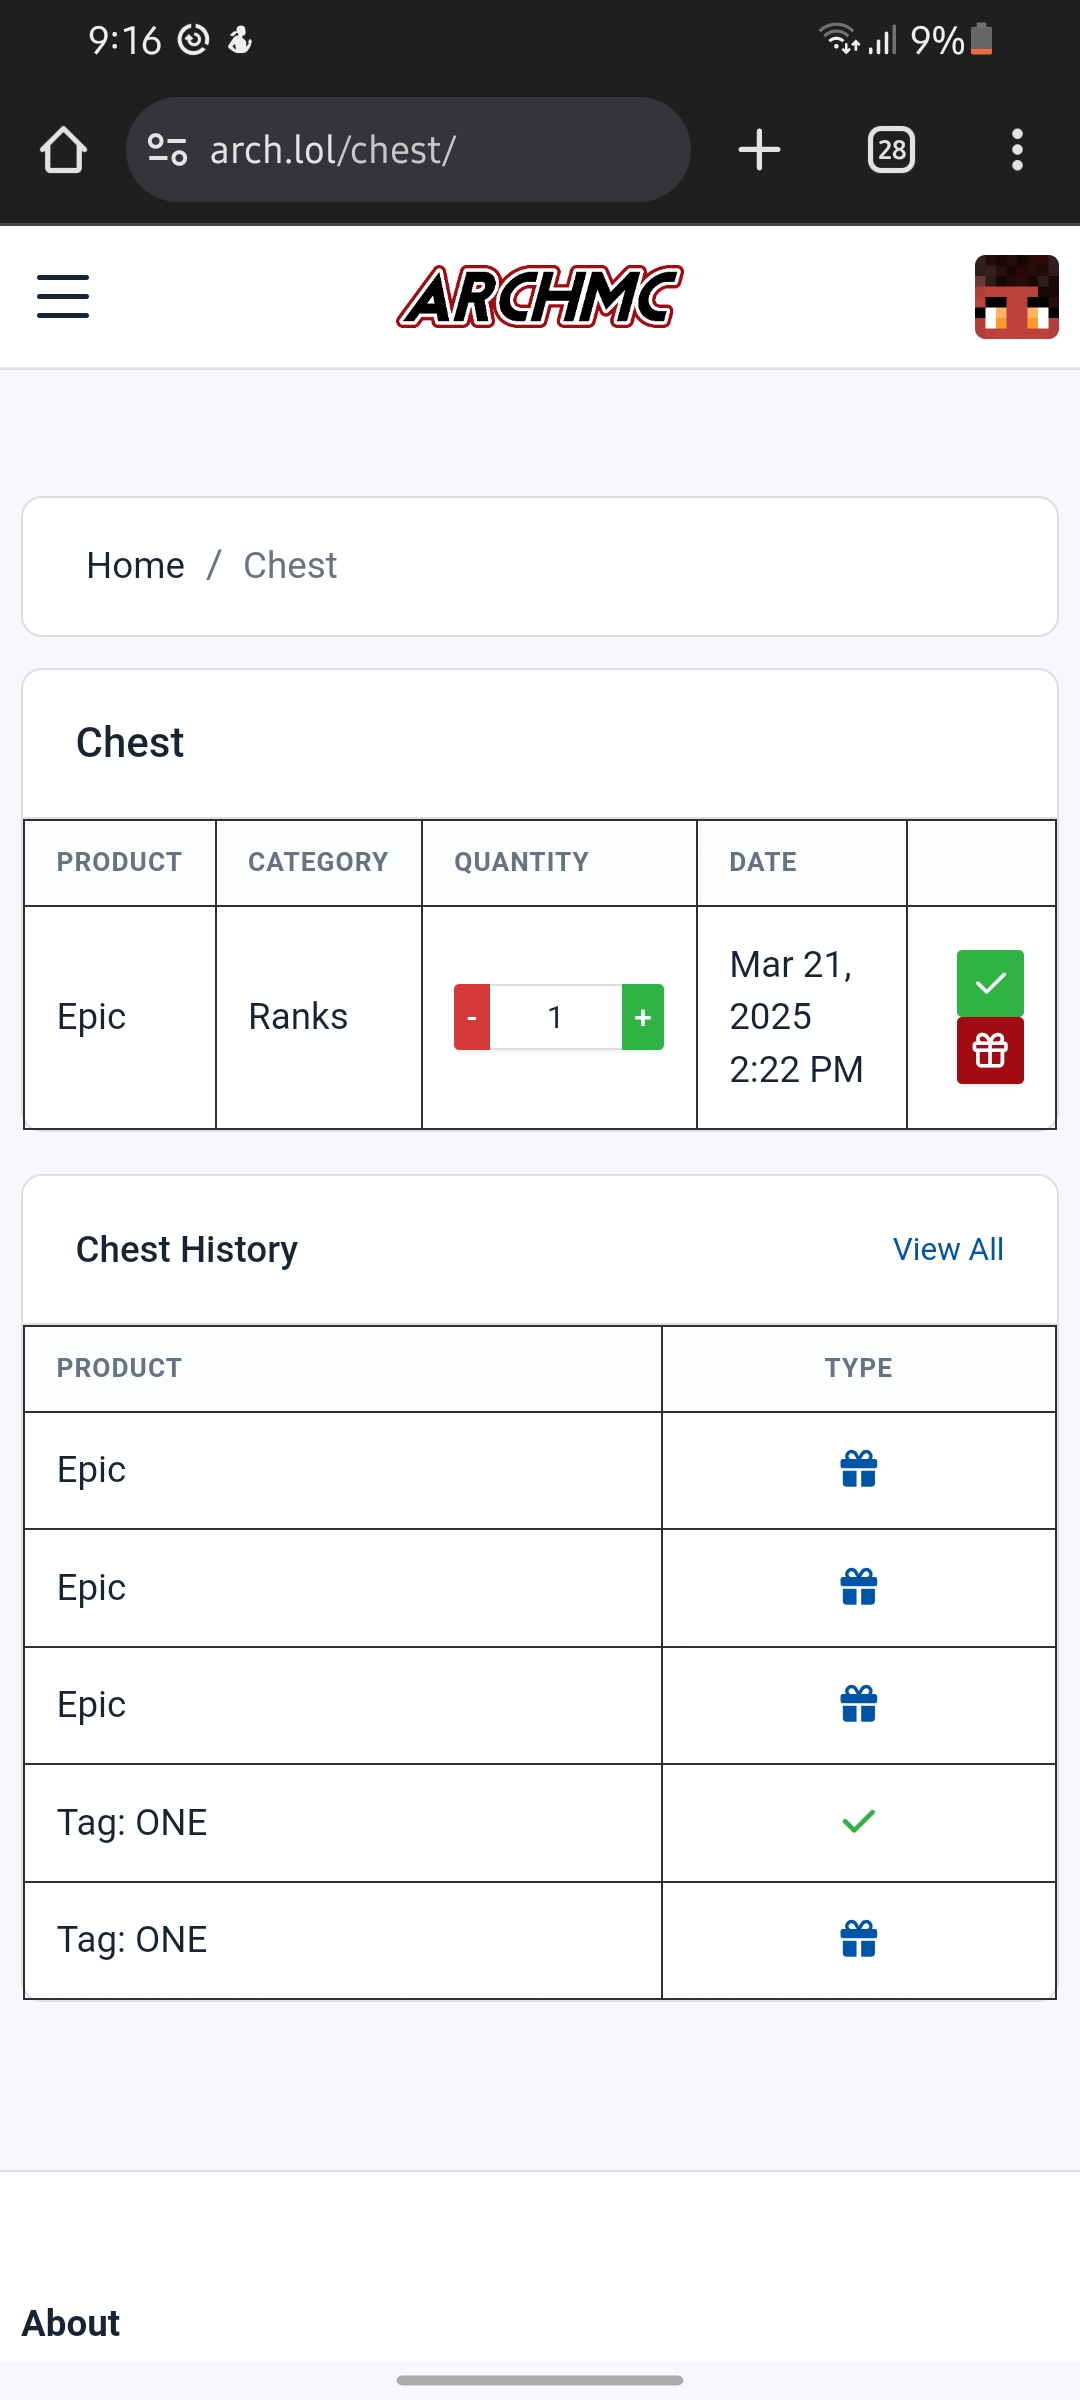This screenshot has width=1080, height=2400.
Task: Show the 28 open tabs switcher
Action: point(891,150)
